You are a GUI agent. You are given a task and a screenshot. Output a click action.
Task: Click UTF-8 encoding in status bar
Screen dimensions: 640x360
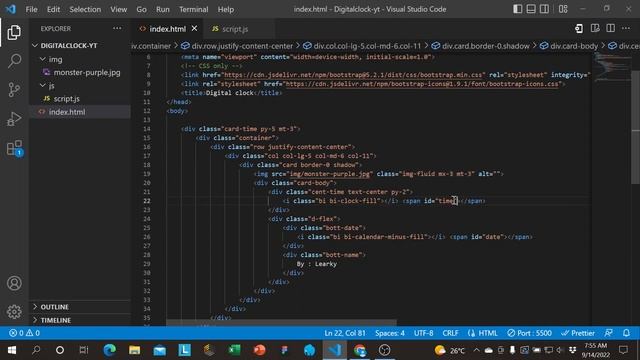pos(424,333)
